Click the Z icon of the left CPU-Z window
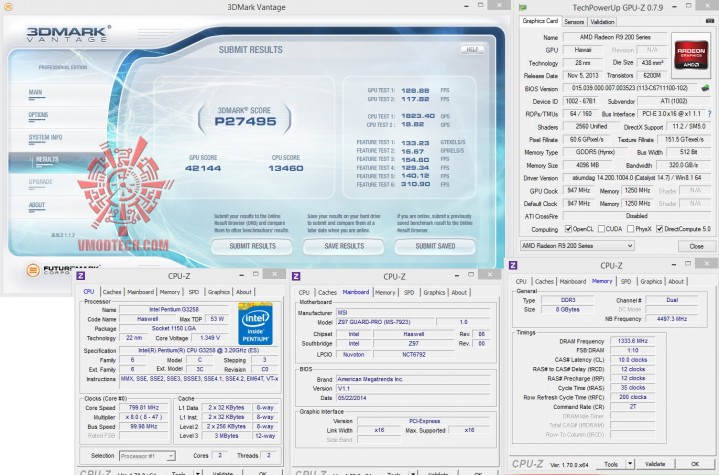The height and width of the screenshot is (475, 719). (x=80, y=276)
